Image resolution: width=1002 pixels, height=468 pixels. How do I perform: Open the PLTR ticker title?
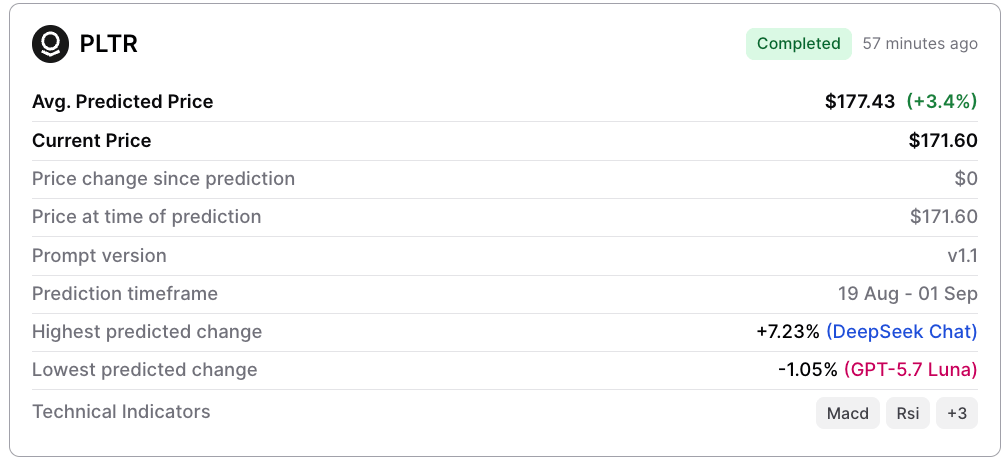[109, 44]
